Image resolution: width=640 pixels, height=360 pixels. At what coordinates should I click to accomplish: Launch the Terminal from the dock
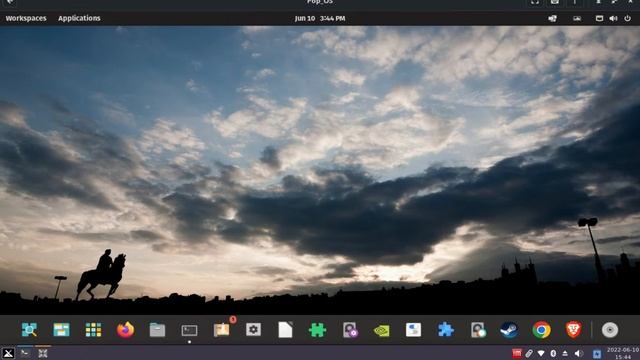189,330
